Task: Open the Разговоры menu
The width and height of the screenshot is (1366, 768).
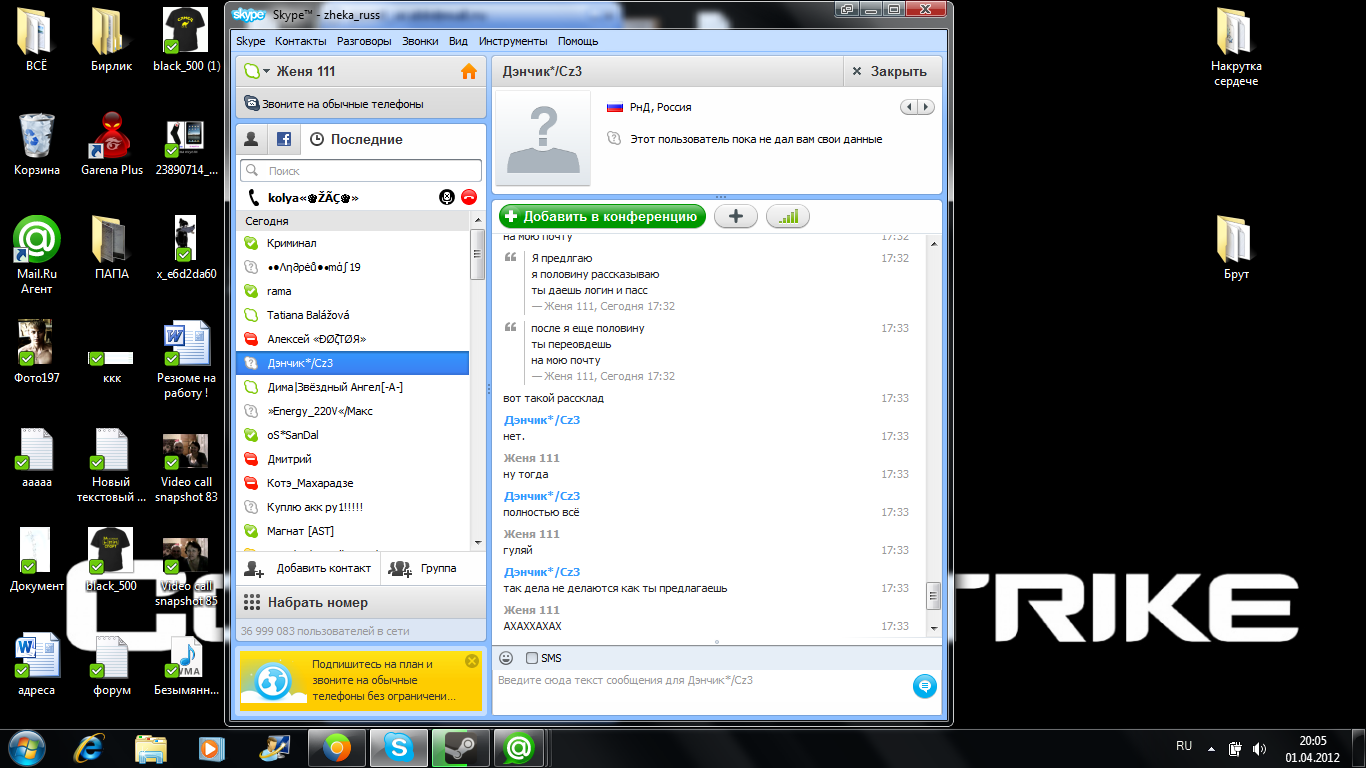Action: pyautogui.click(x=364, y=41)
